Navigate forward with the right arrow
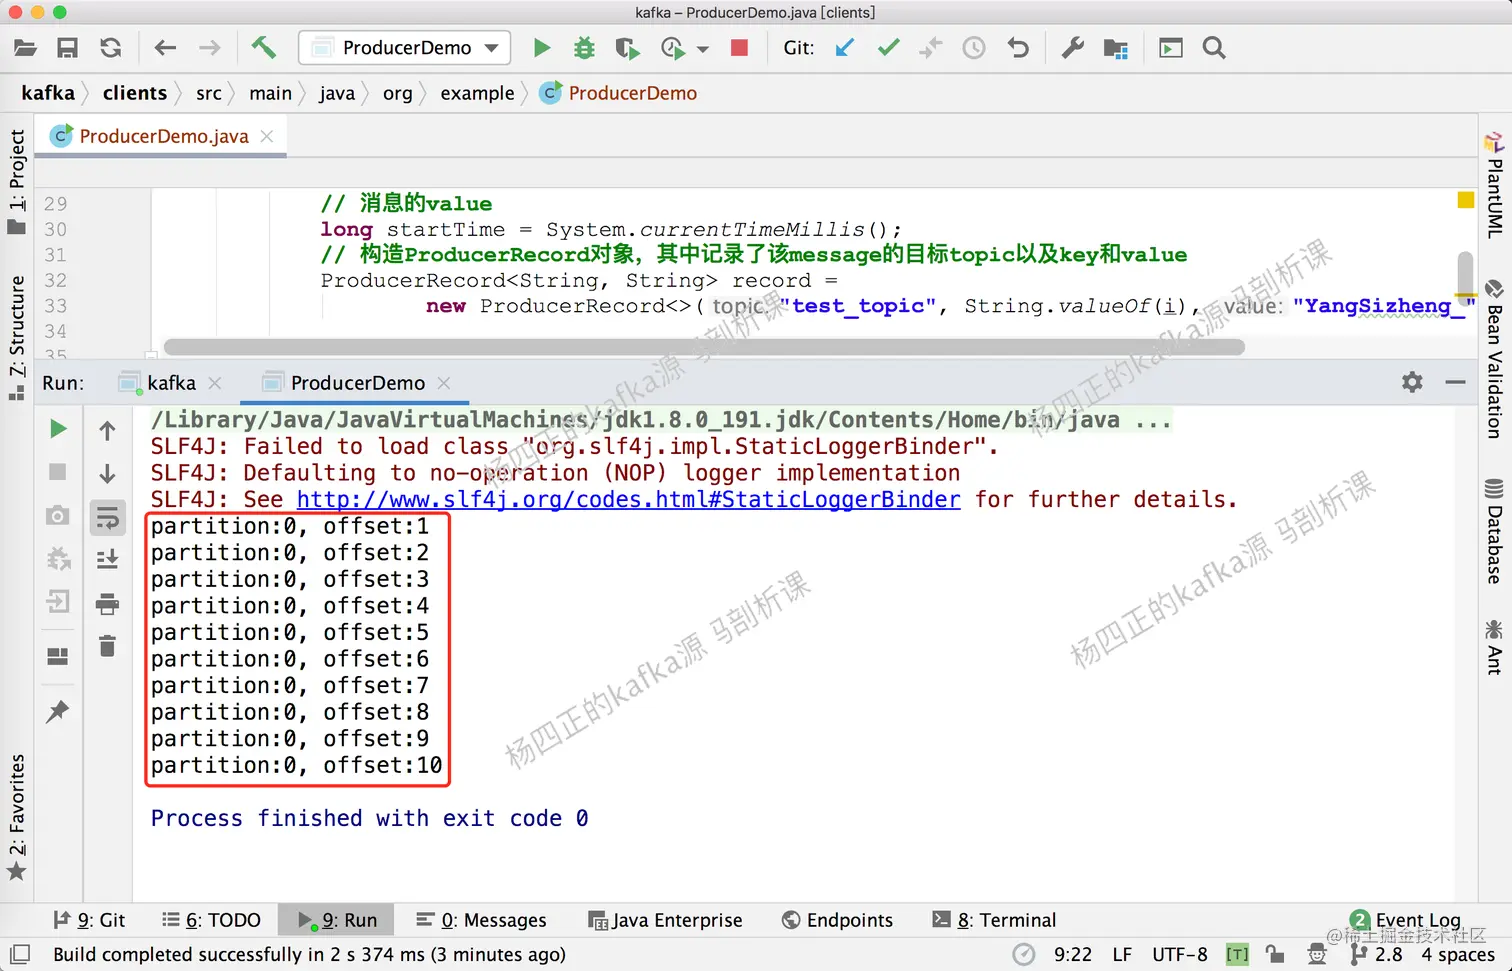This screenshot has width=1512, height=971. (x=209, y=48)
